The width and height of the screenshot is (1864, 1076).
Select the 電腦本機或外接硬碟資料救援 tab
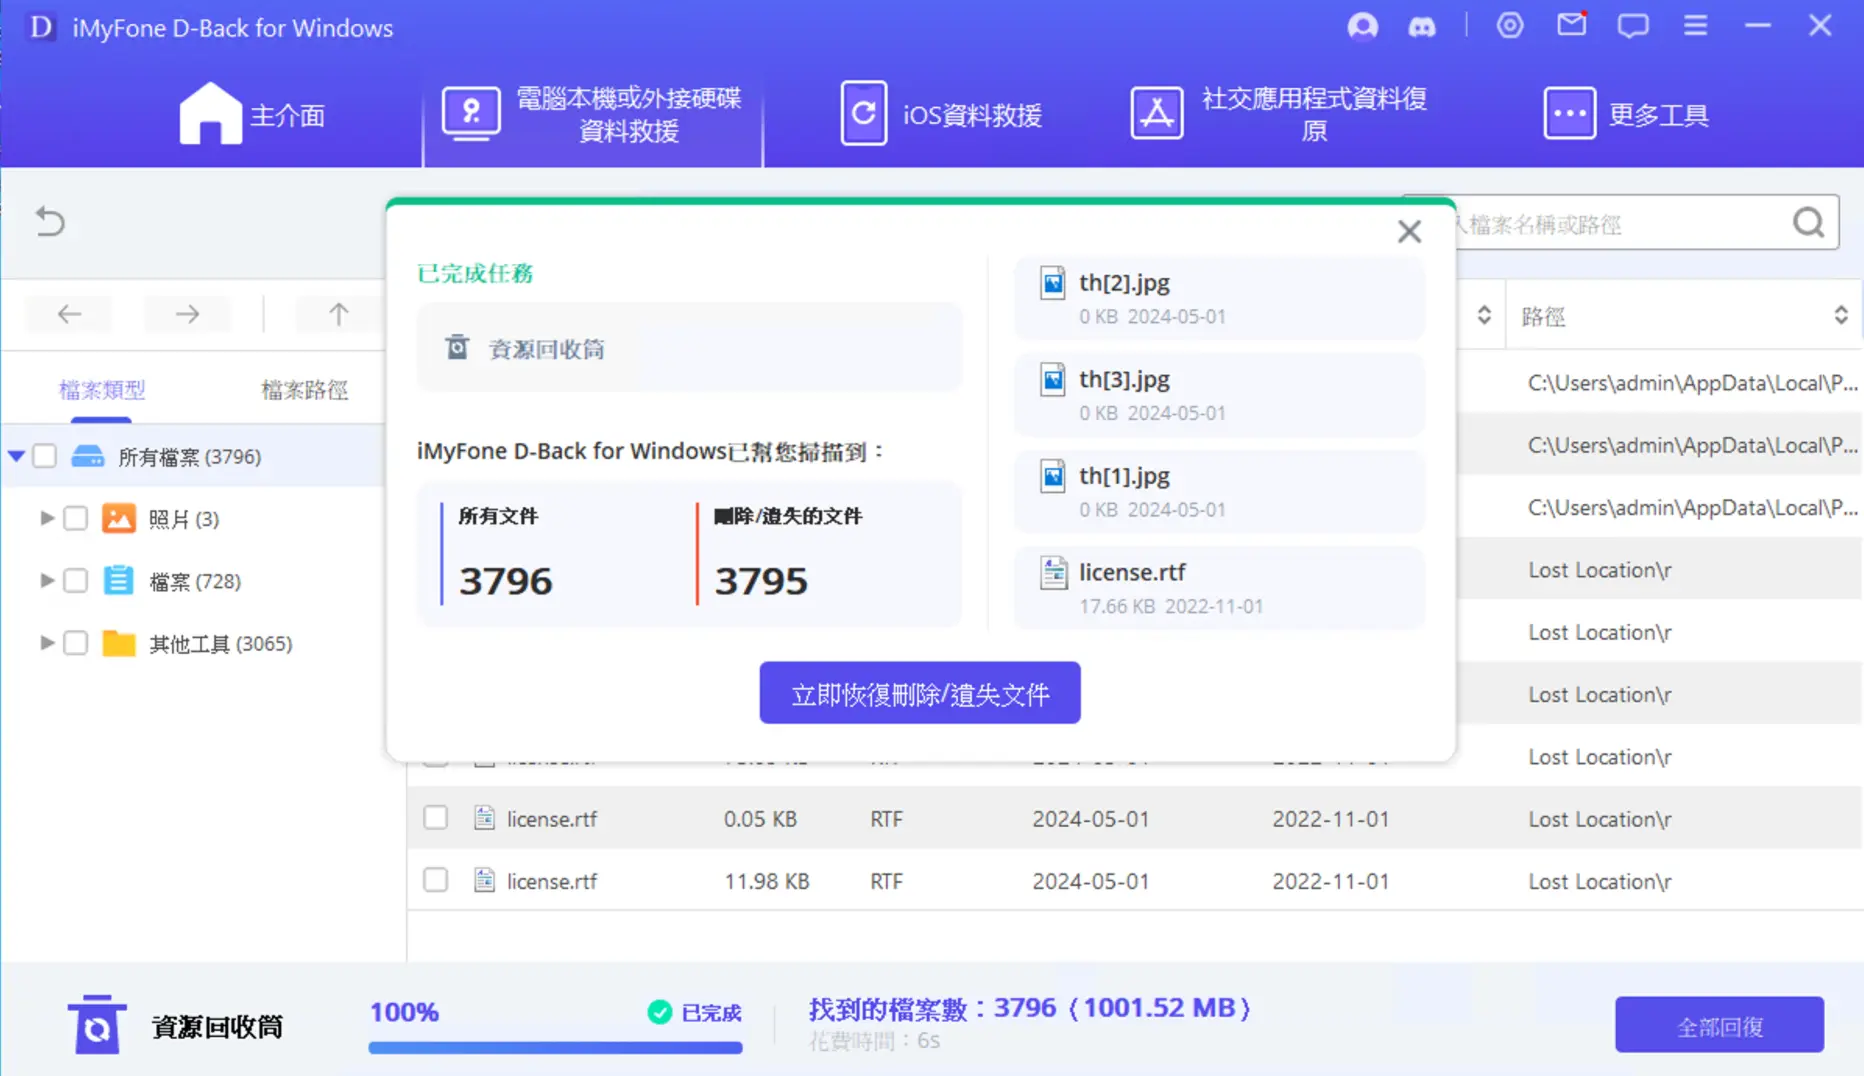[592, 114]
